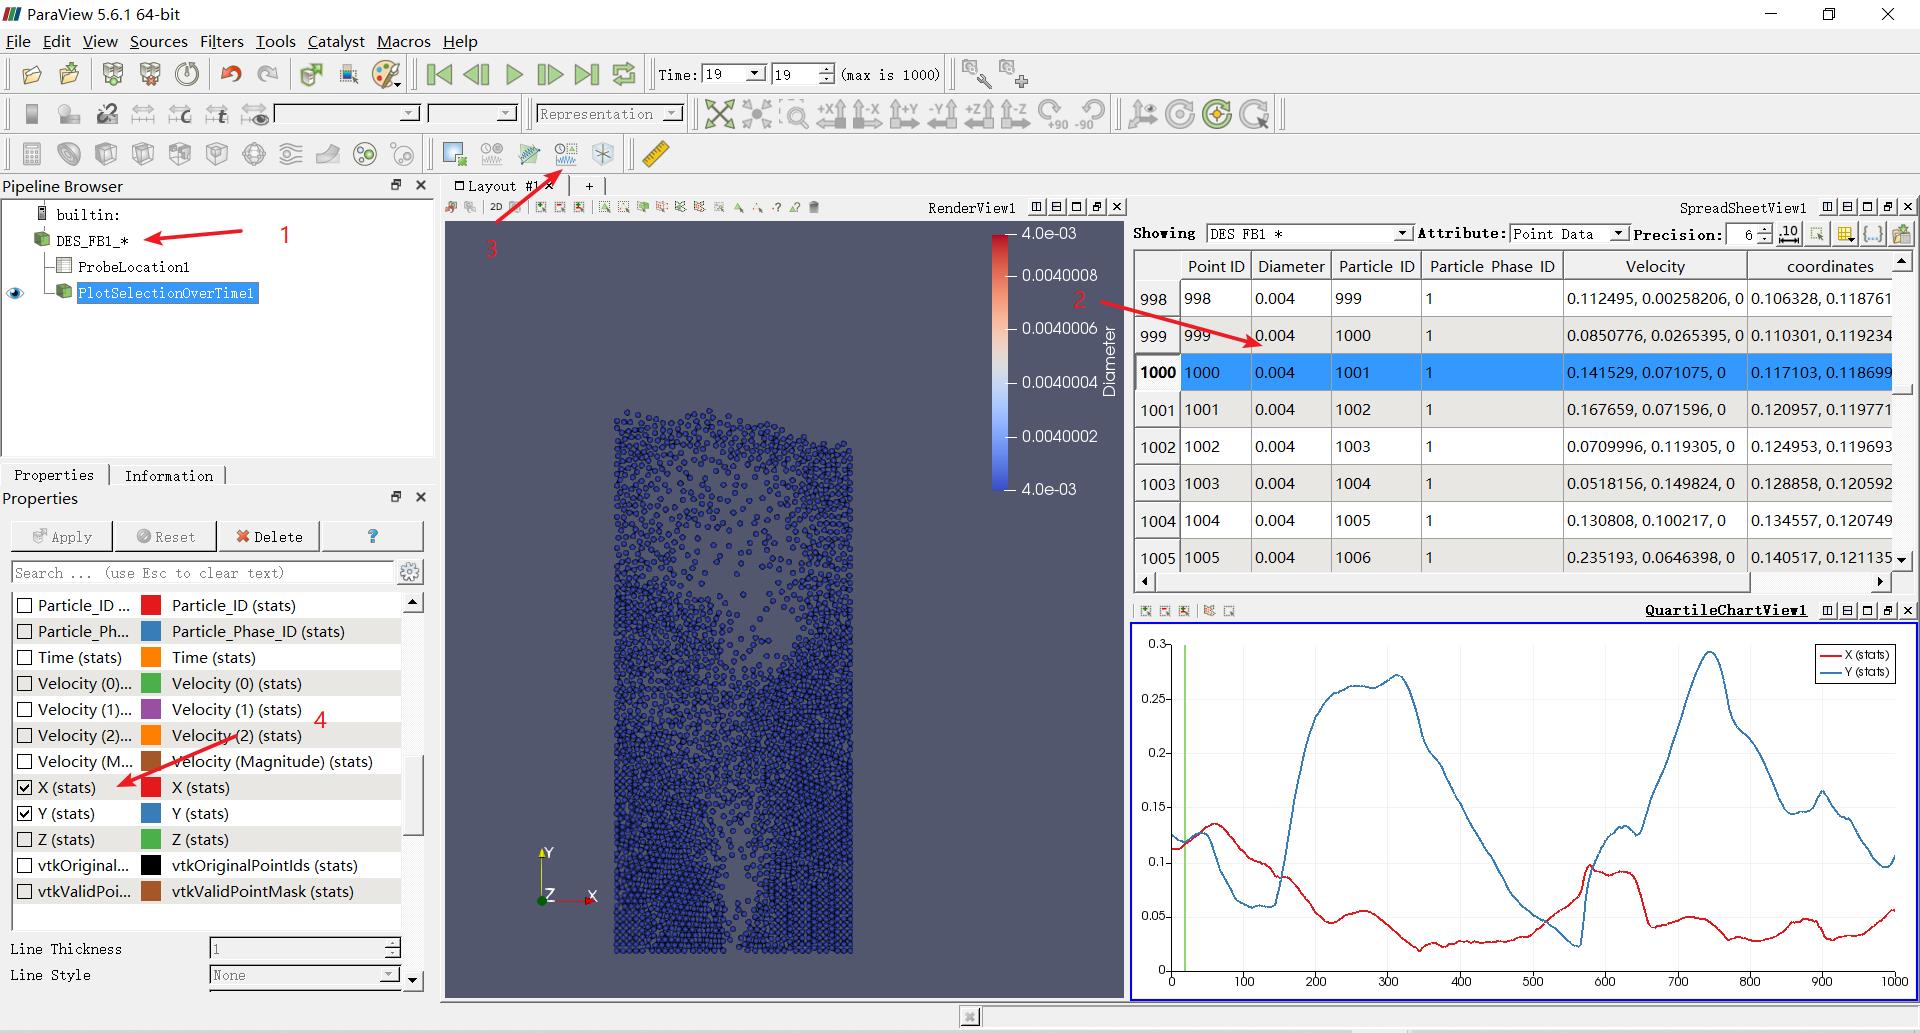Check the Velocity (0) stats checkbox

point(25,684)
